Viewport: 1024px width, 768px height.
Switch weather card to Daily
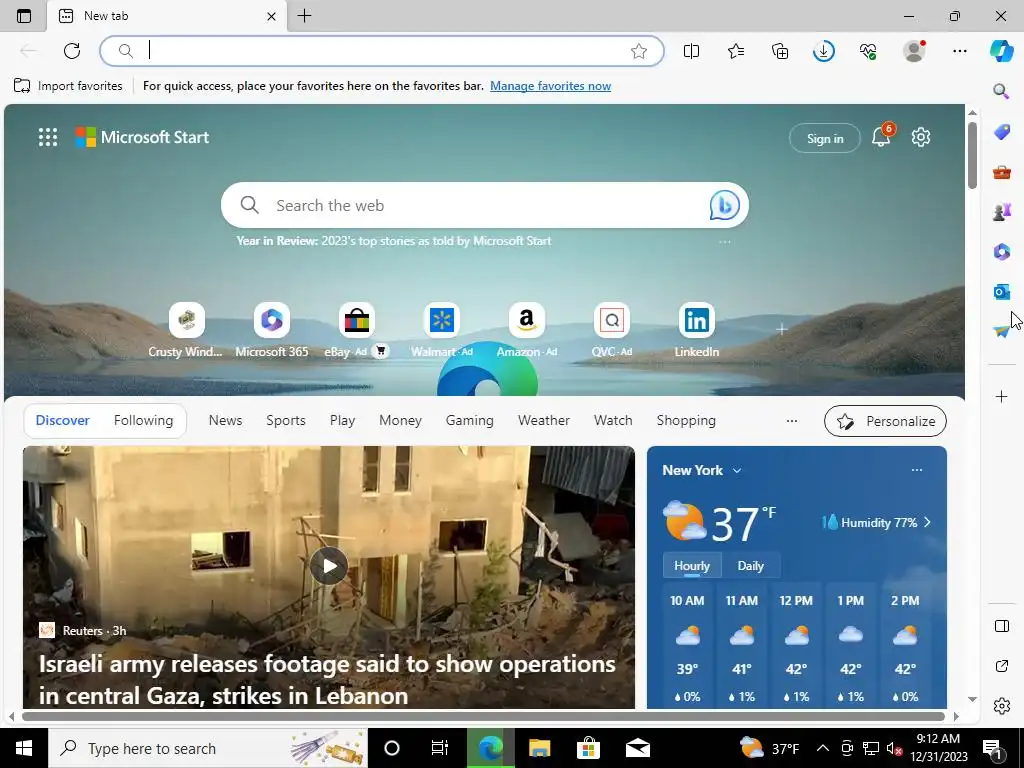point(750,566)
